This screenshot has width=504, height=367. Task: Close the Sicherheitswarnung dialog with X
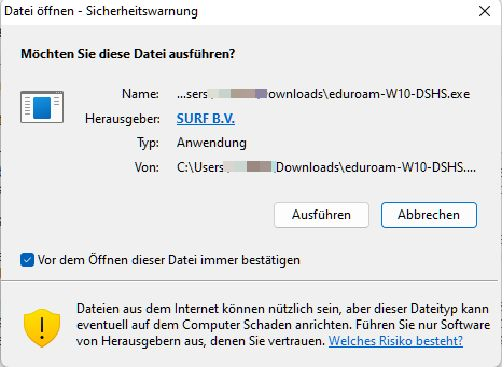[484, 11]
